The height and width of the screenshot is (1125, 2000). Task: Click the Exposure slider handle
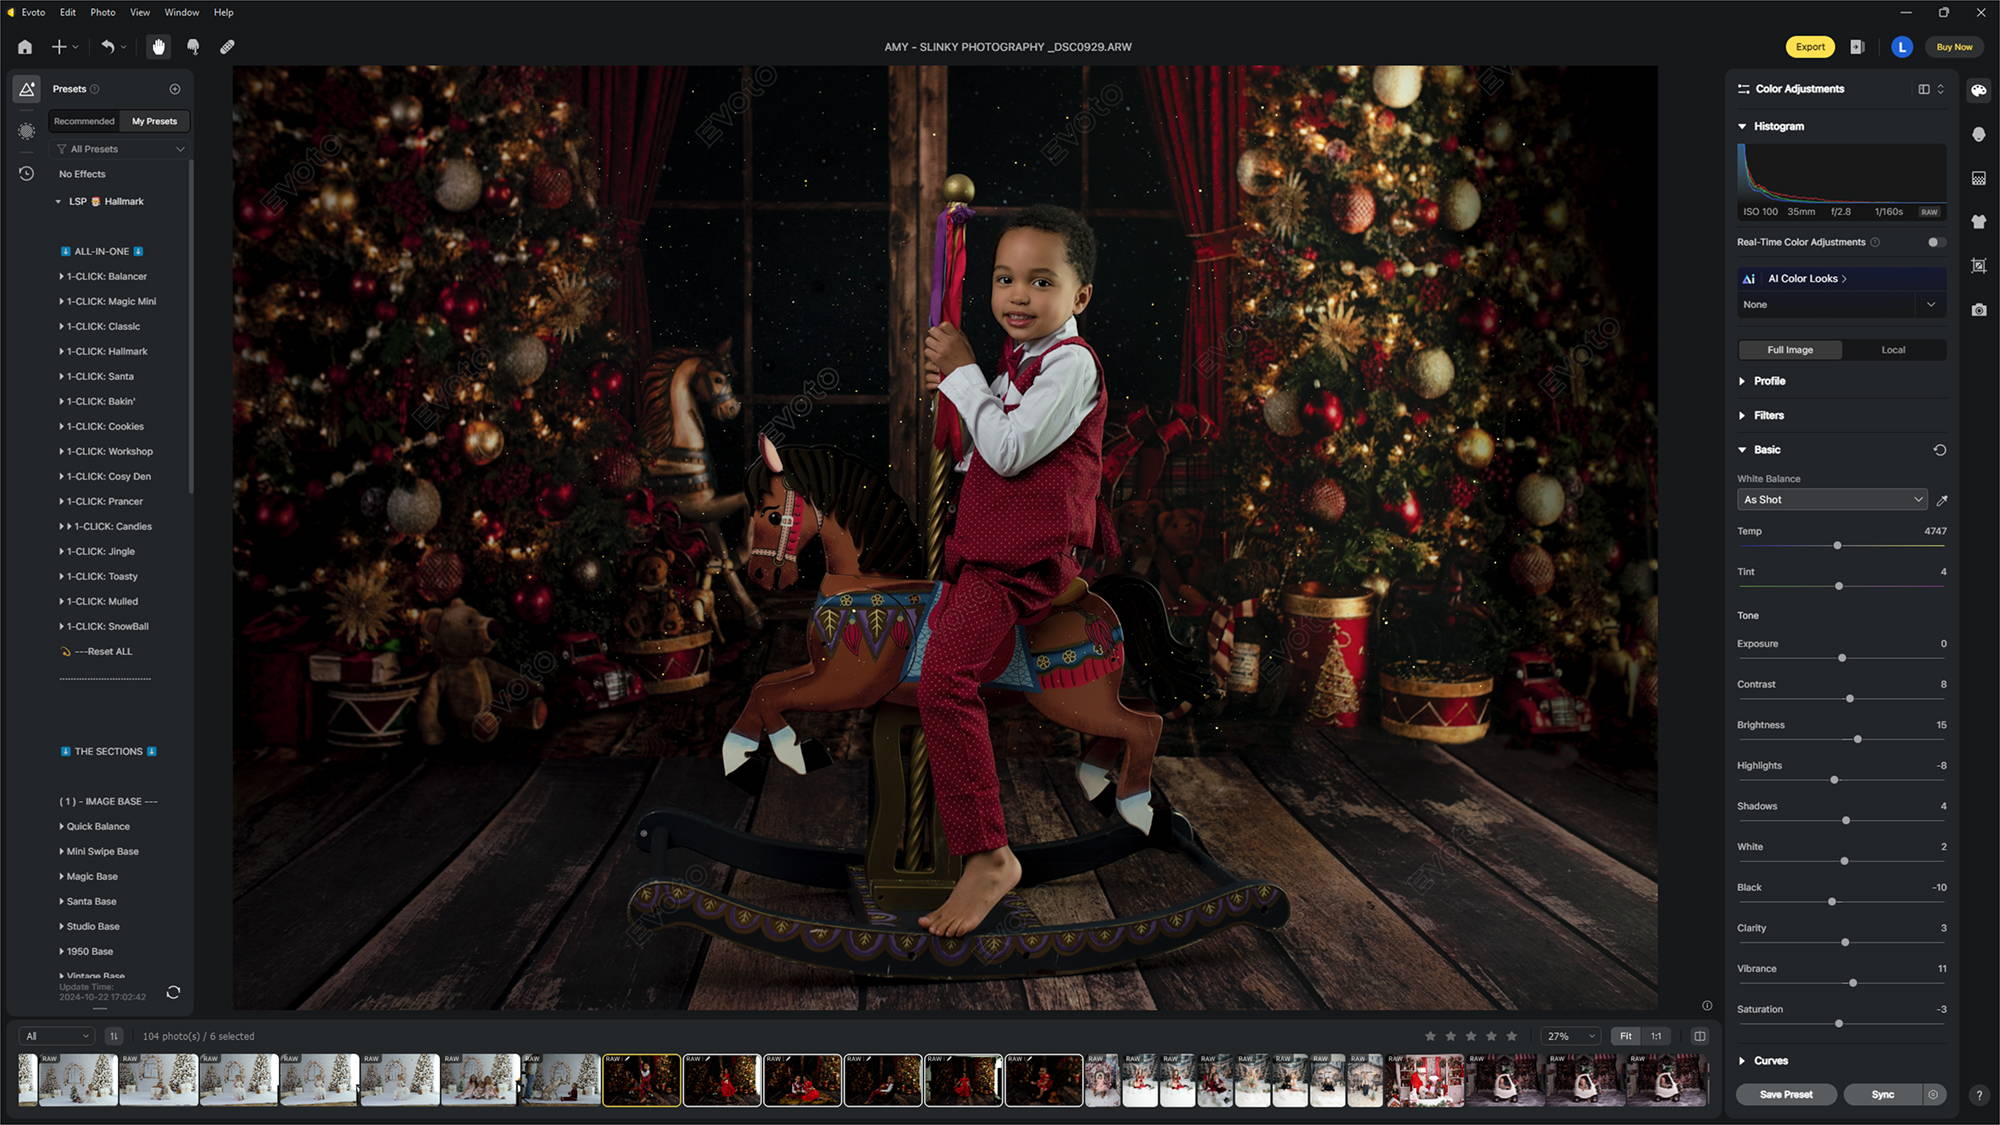pos(1842,658)
